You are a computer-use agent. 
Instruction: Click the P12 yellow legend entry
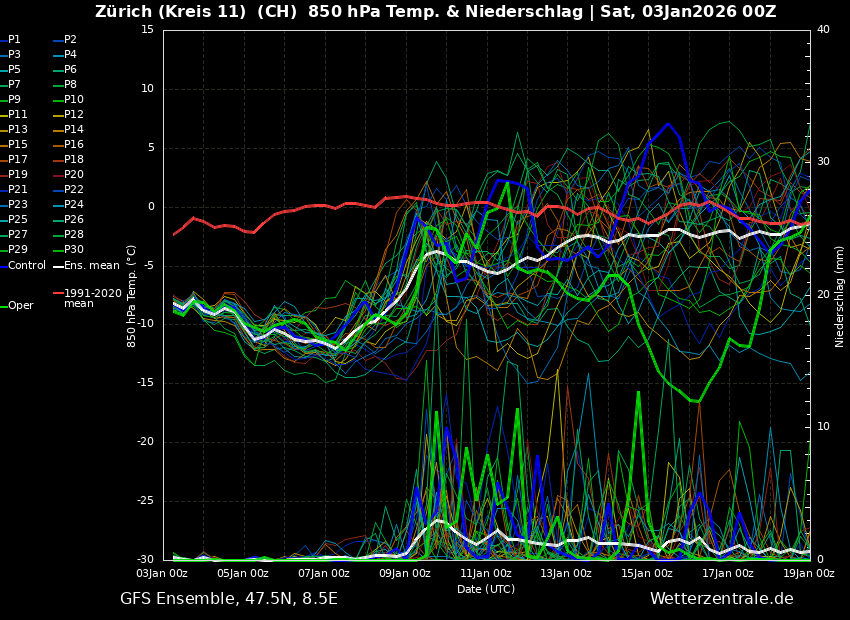tap(73, 115)
